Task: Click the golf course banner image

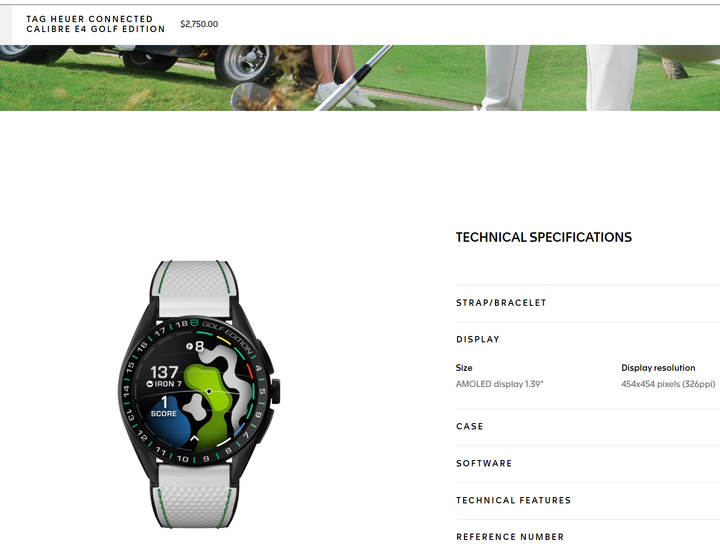Action: tap(360, 78)
